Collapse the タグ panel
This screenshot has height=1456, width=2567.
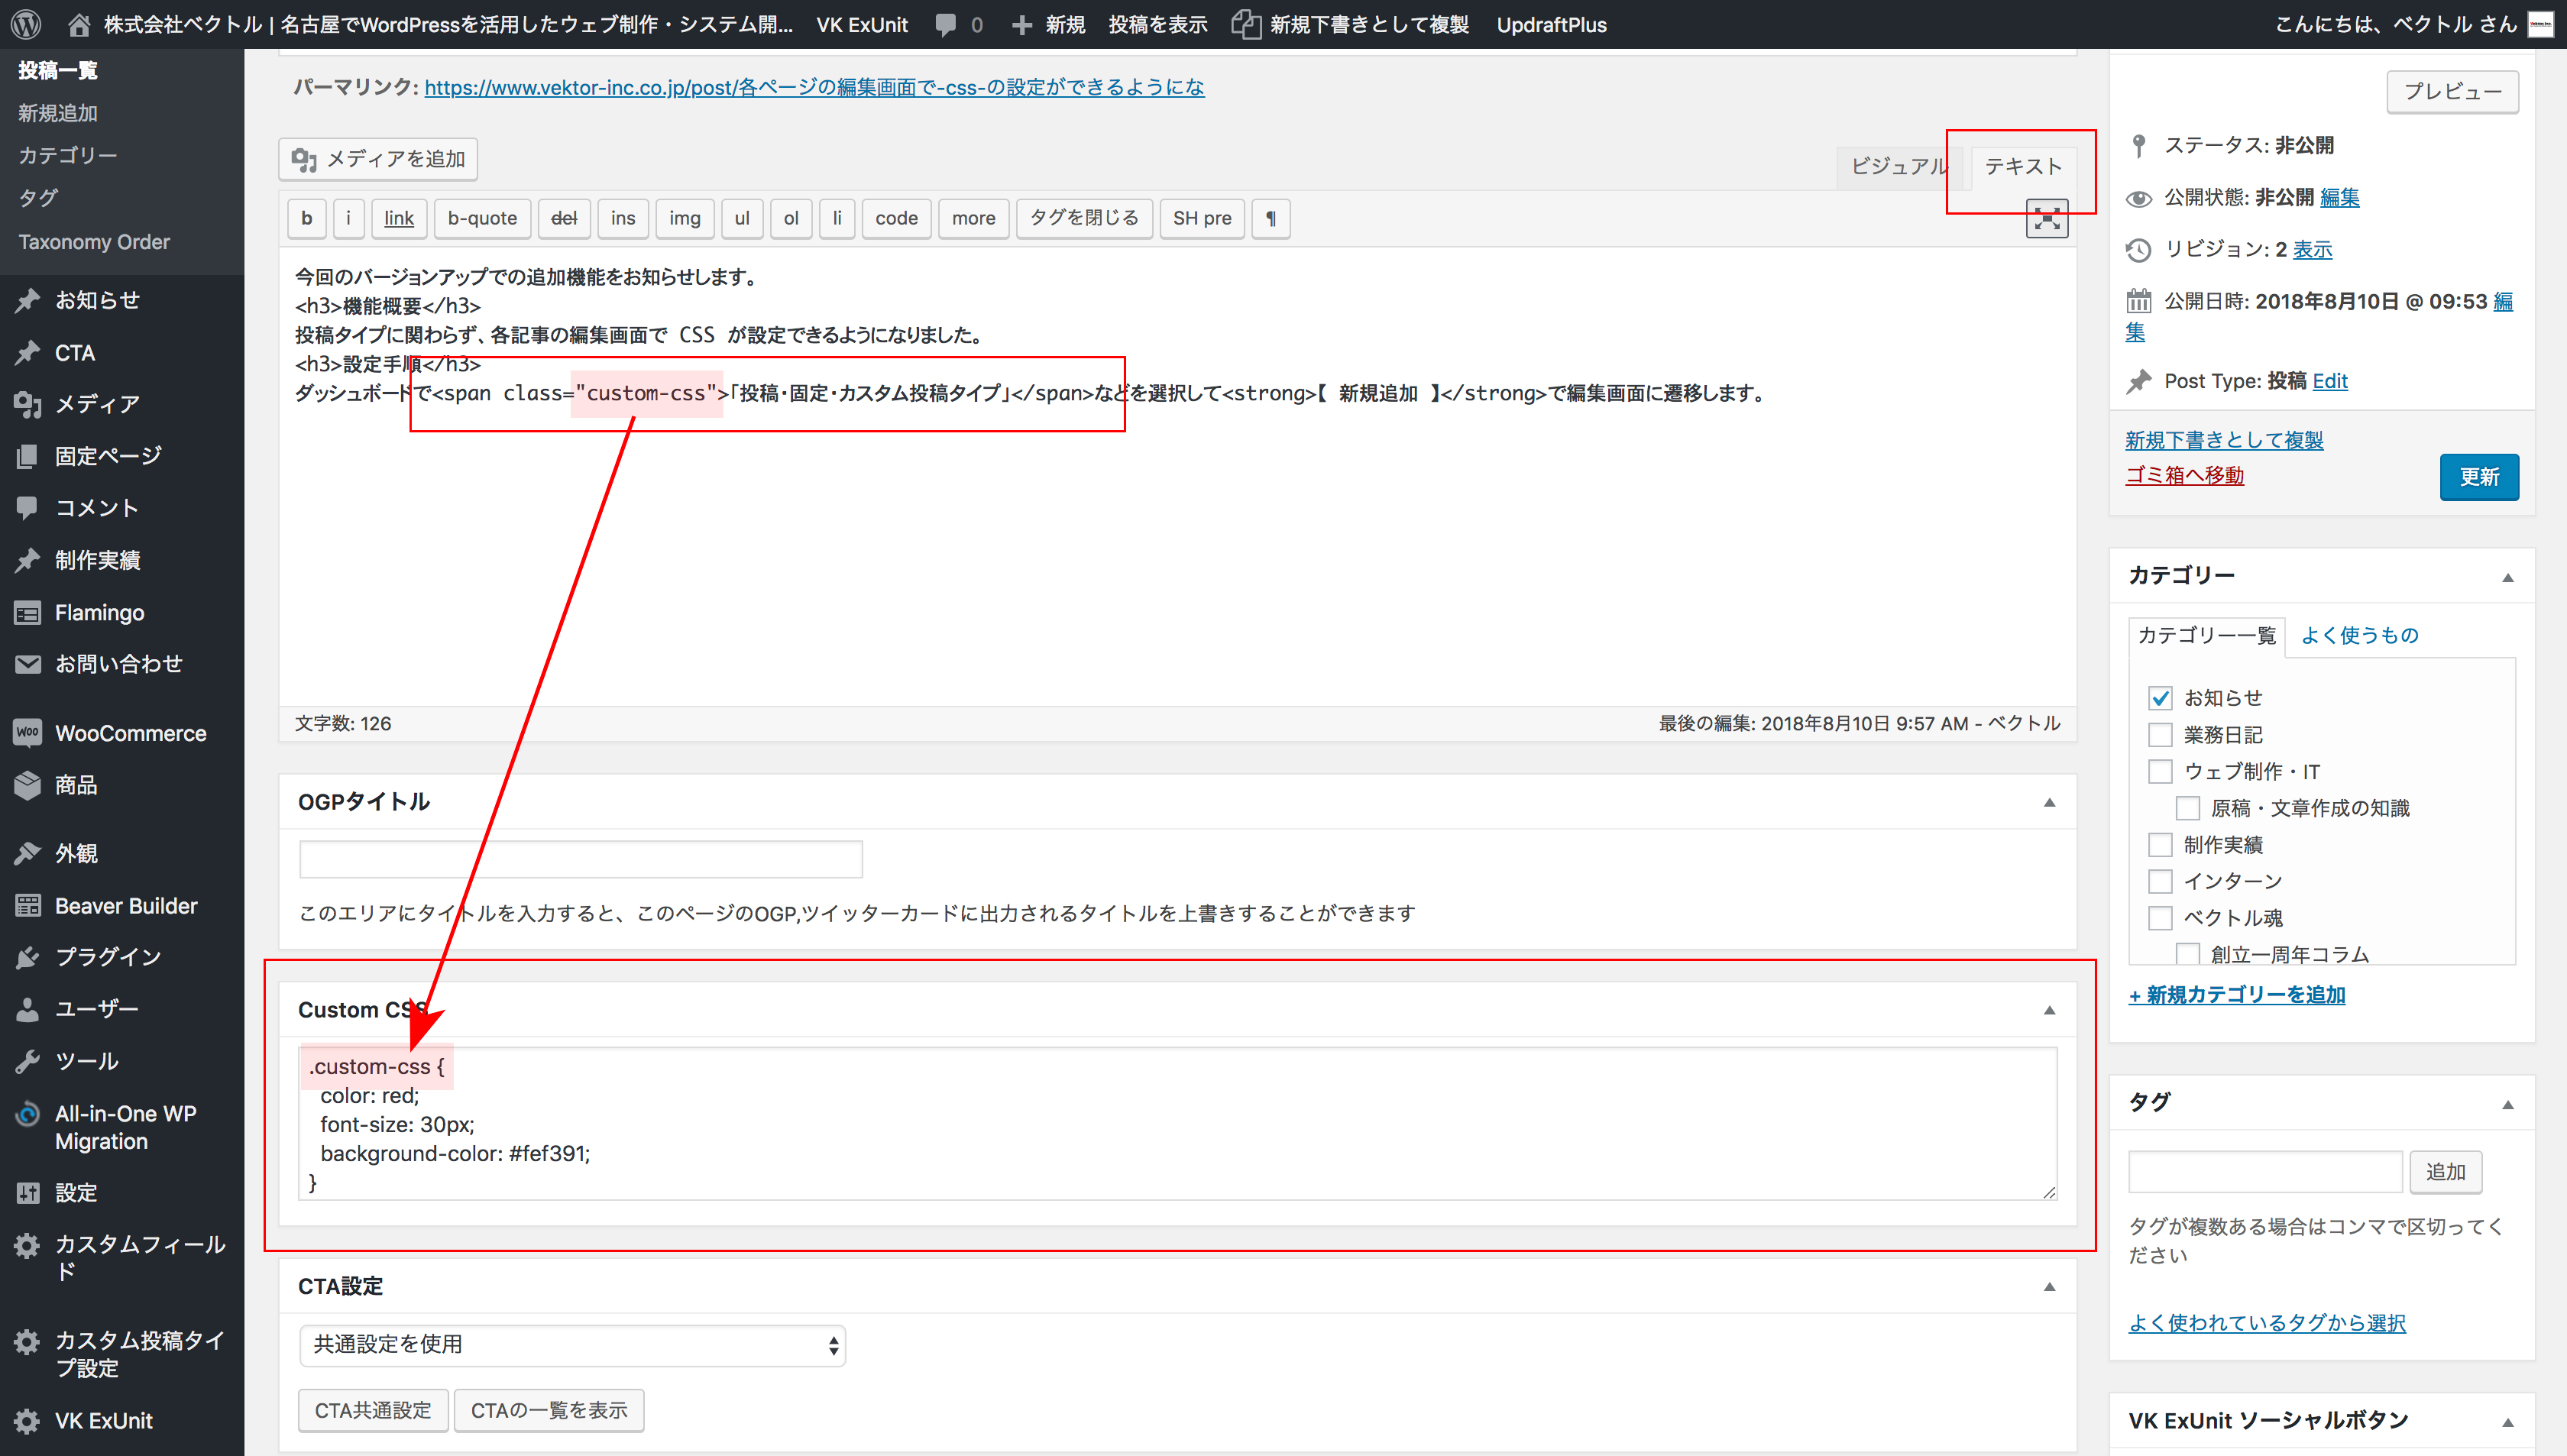2507,1104
